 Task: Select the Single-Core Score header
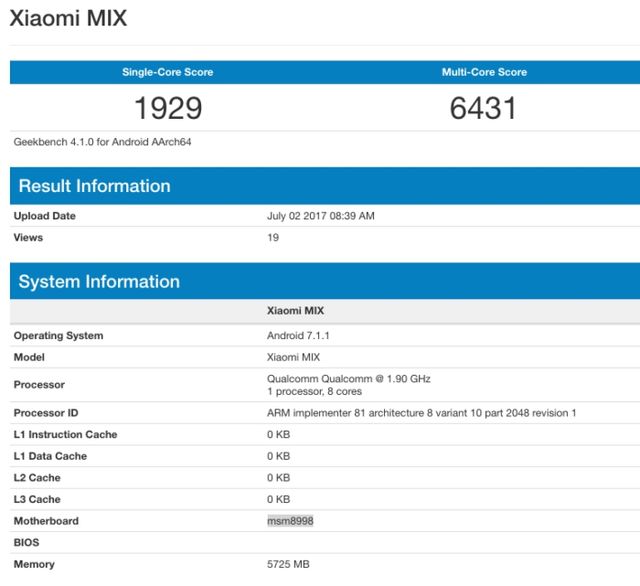167,72
